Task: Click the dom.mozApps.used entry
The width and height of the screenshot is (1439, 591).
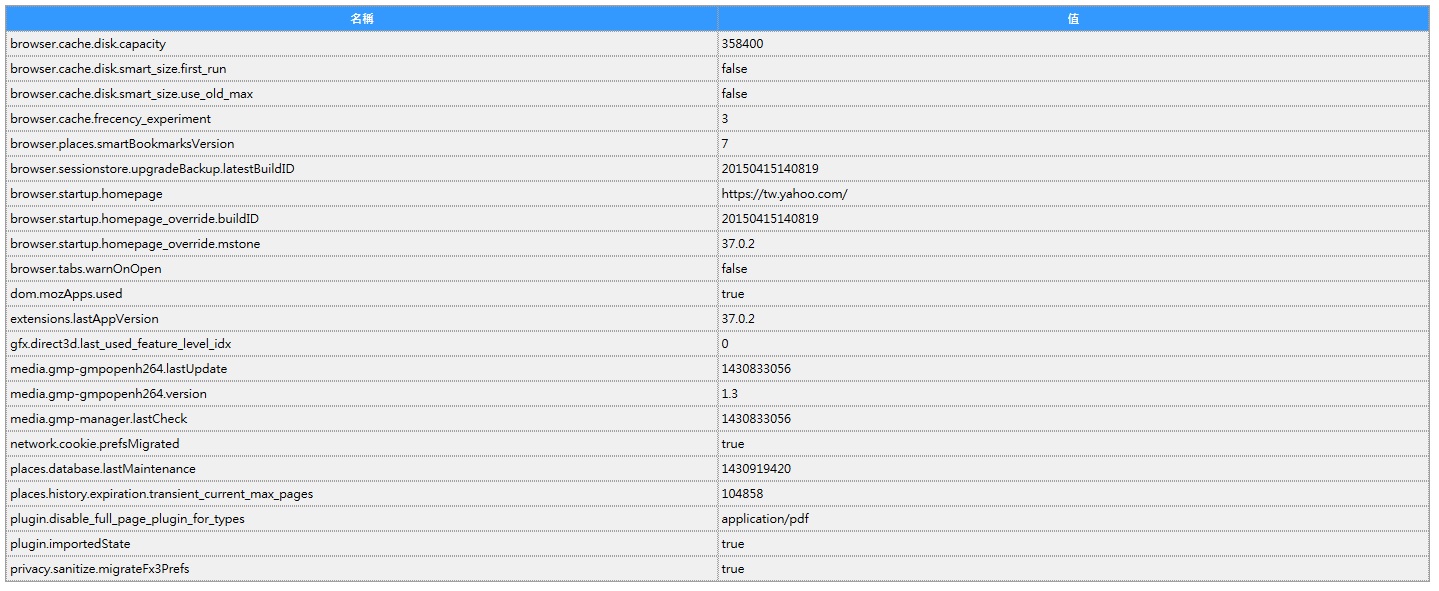Action: click(66, 294)
